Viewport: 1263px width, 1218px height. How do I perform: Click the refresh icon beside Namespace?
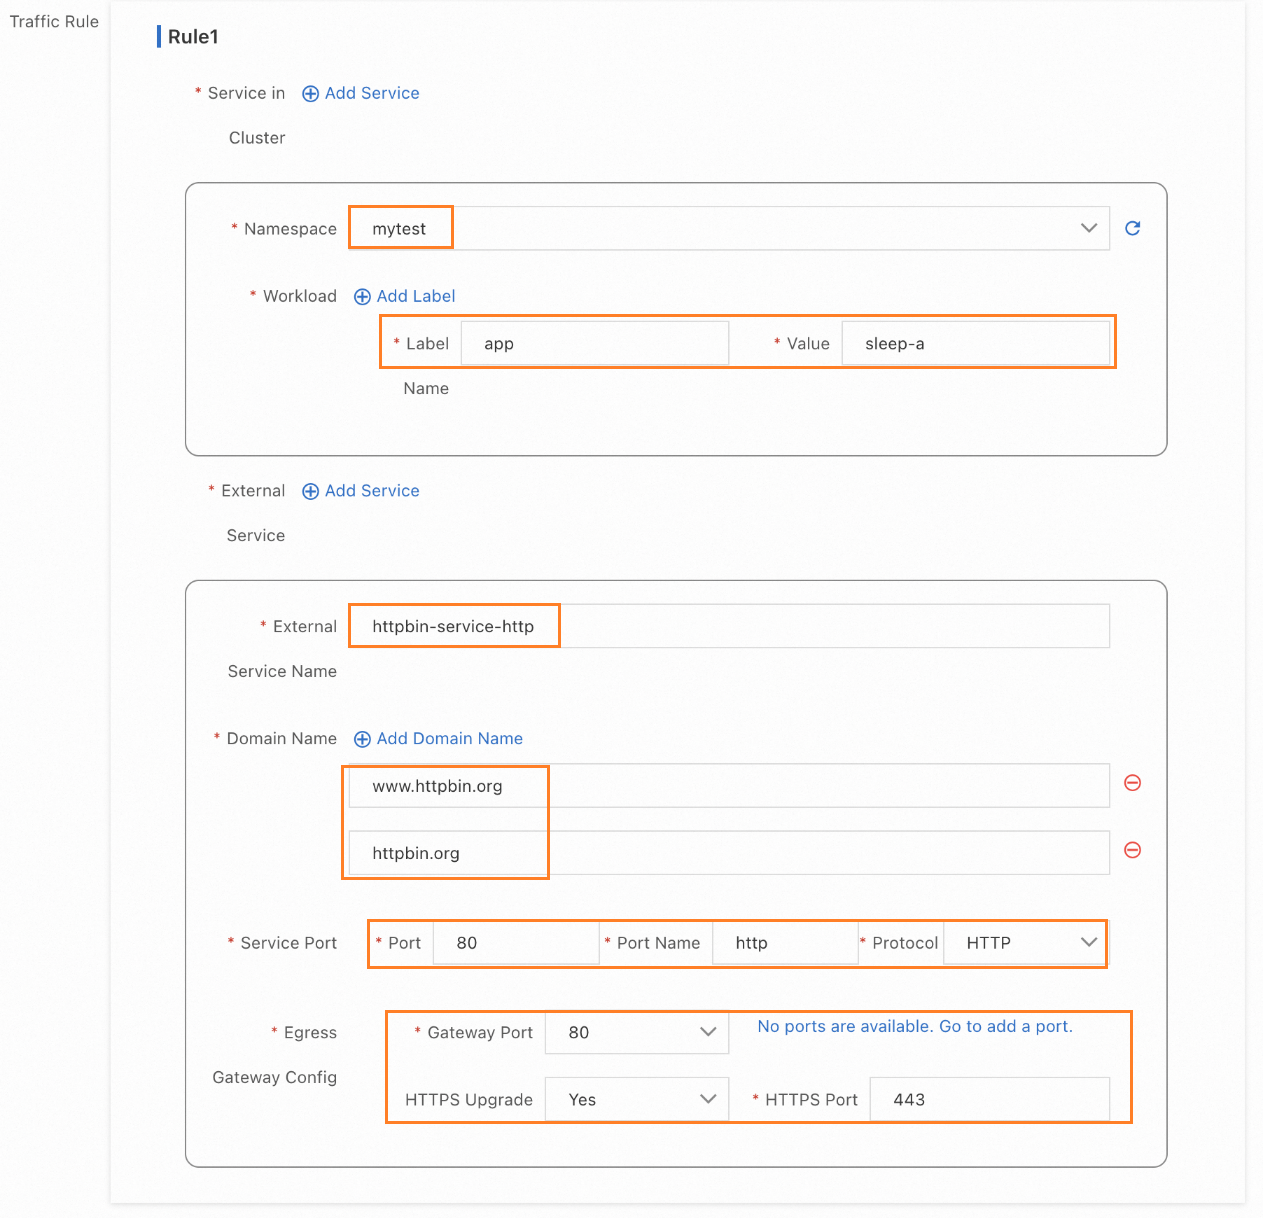1132,228
